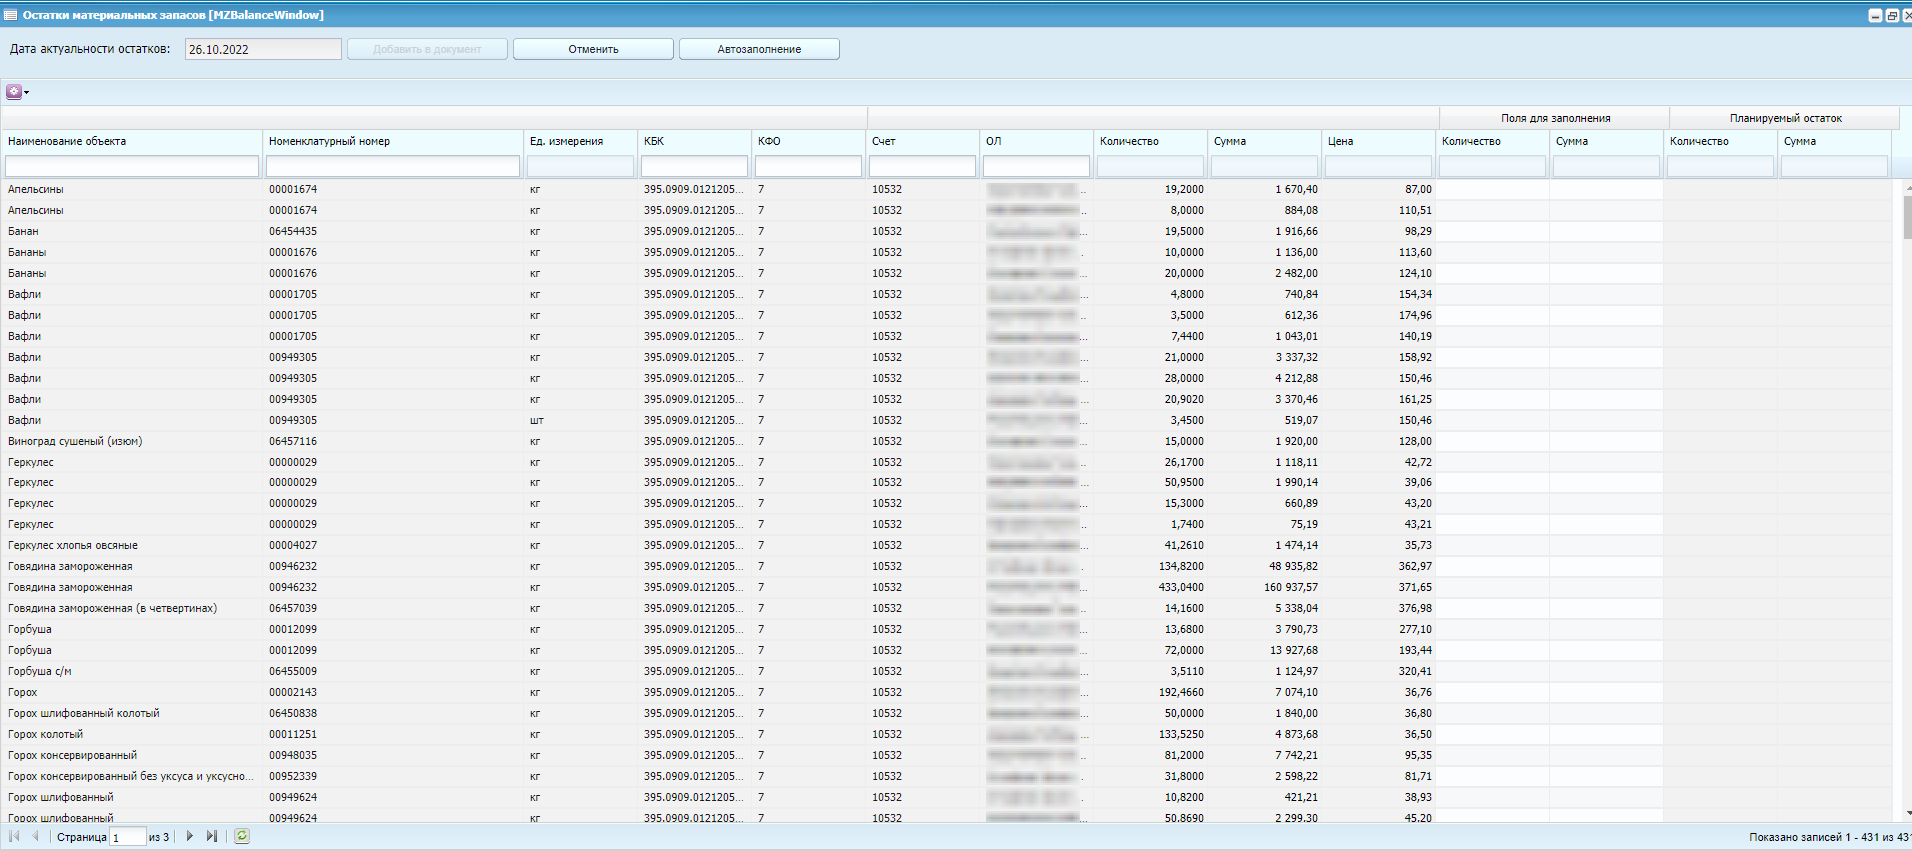The height and width of the screenshot is (851, 1912).
Task: Click sum value 48 935,82
Action: (1294, 566)
